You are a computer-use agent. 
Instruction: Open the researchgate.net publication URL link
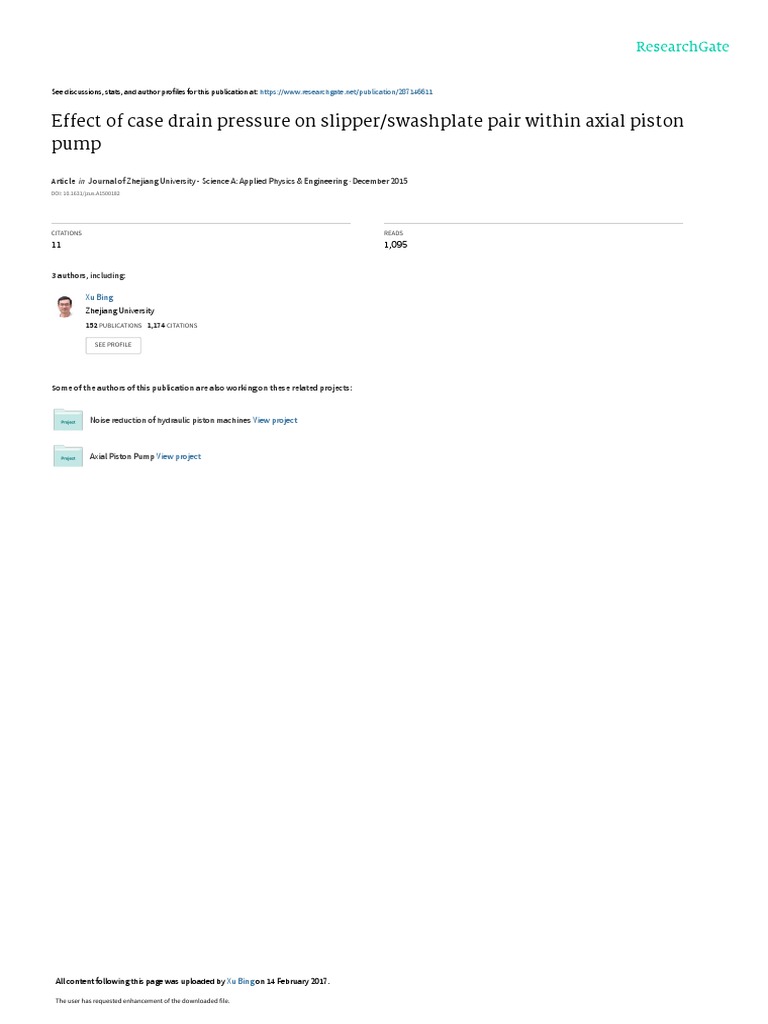tap(346, 92)
